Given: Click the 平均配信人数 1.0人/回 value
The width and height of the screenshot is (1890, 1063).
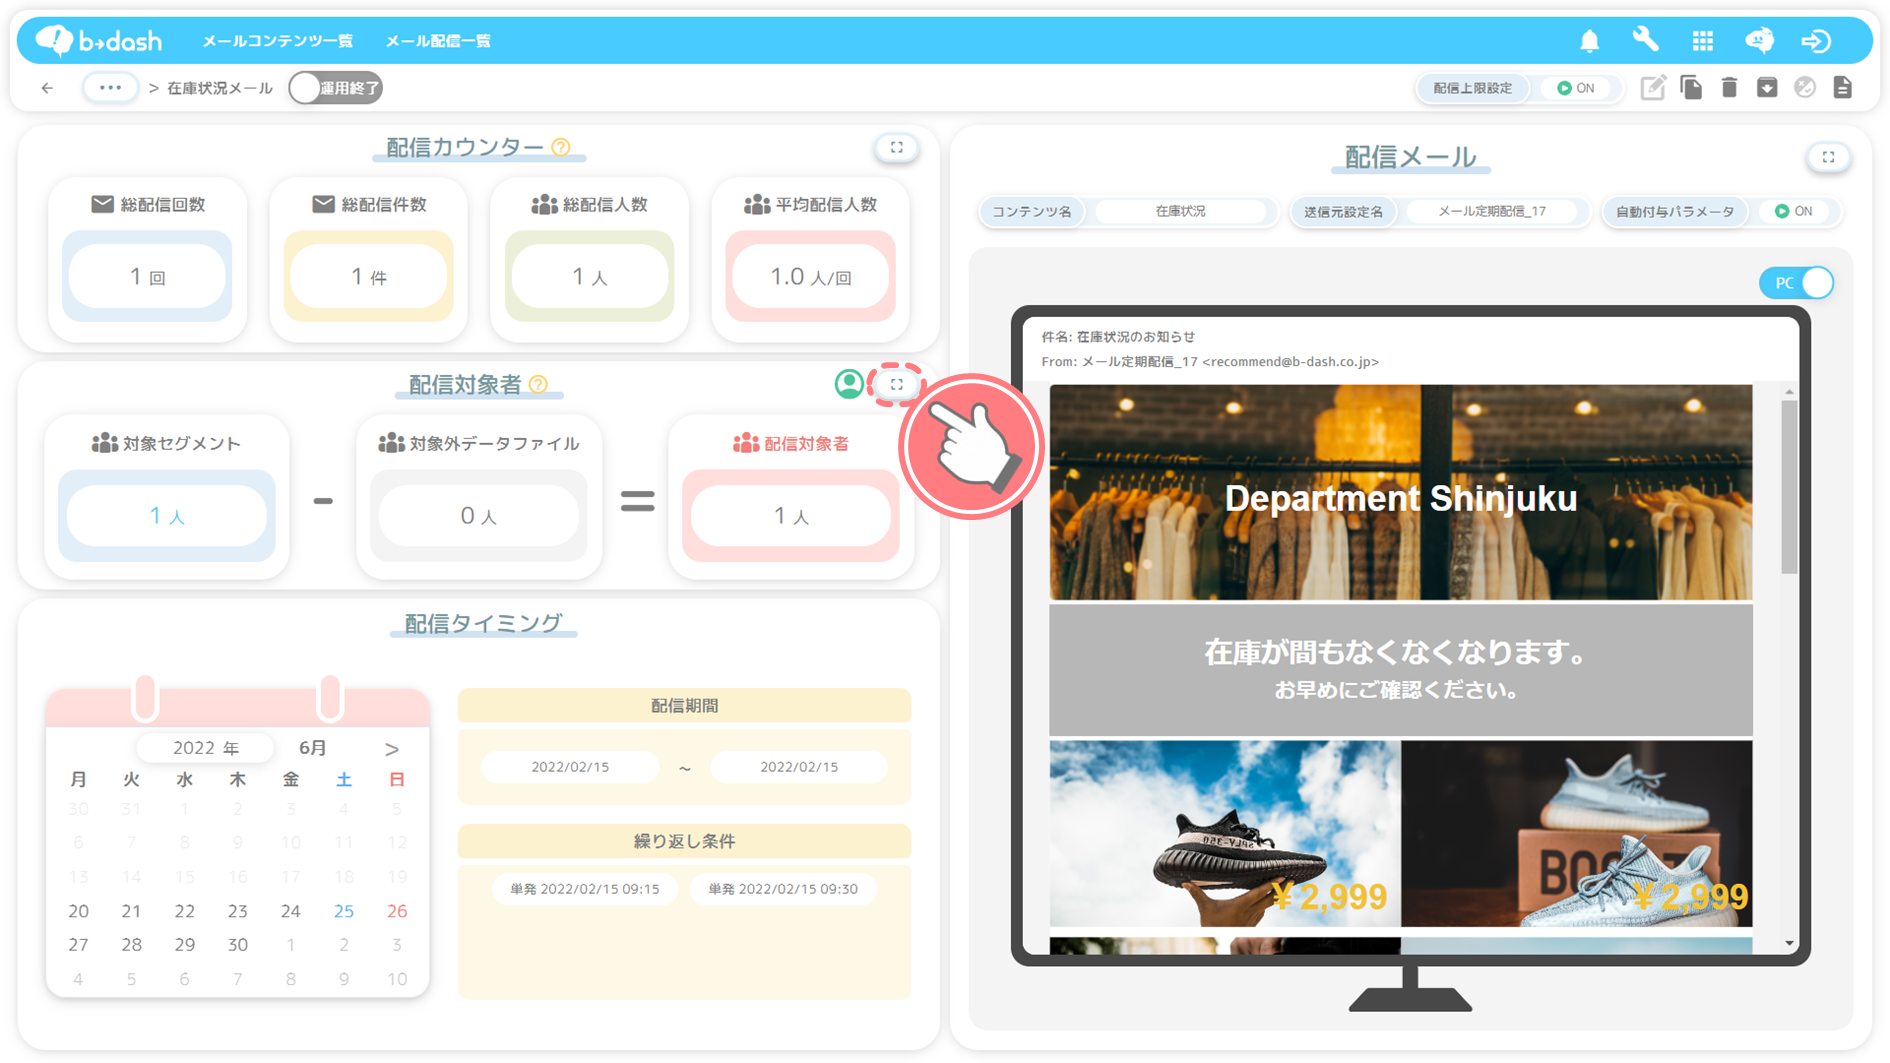Looking at the screenshot, I should tap(811, 277).
